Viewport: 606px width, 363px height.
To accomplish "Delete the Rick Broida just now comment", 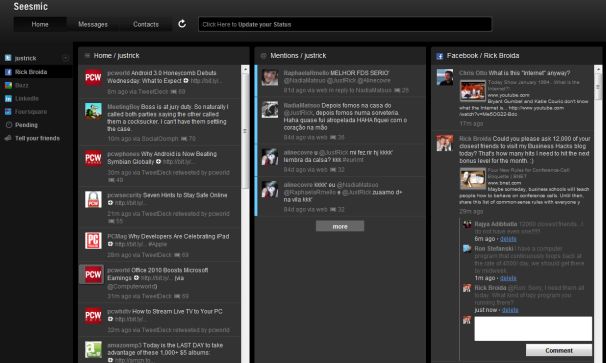I will tap(510, 310).
